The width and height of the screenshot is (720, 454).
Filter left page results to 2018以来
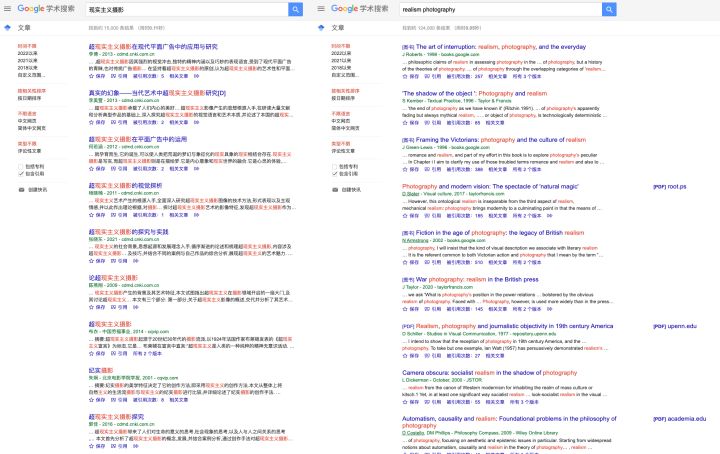click(x=28, y=67)
